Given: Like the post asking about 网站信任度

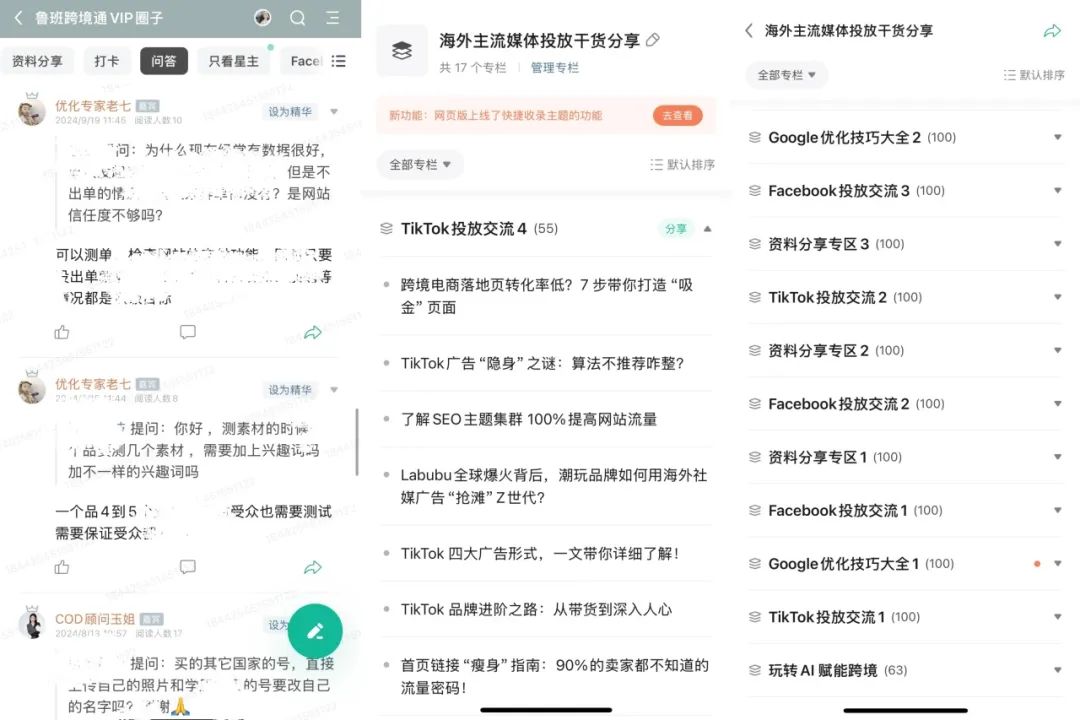Looking at the screenshot, I should [62, 332].
